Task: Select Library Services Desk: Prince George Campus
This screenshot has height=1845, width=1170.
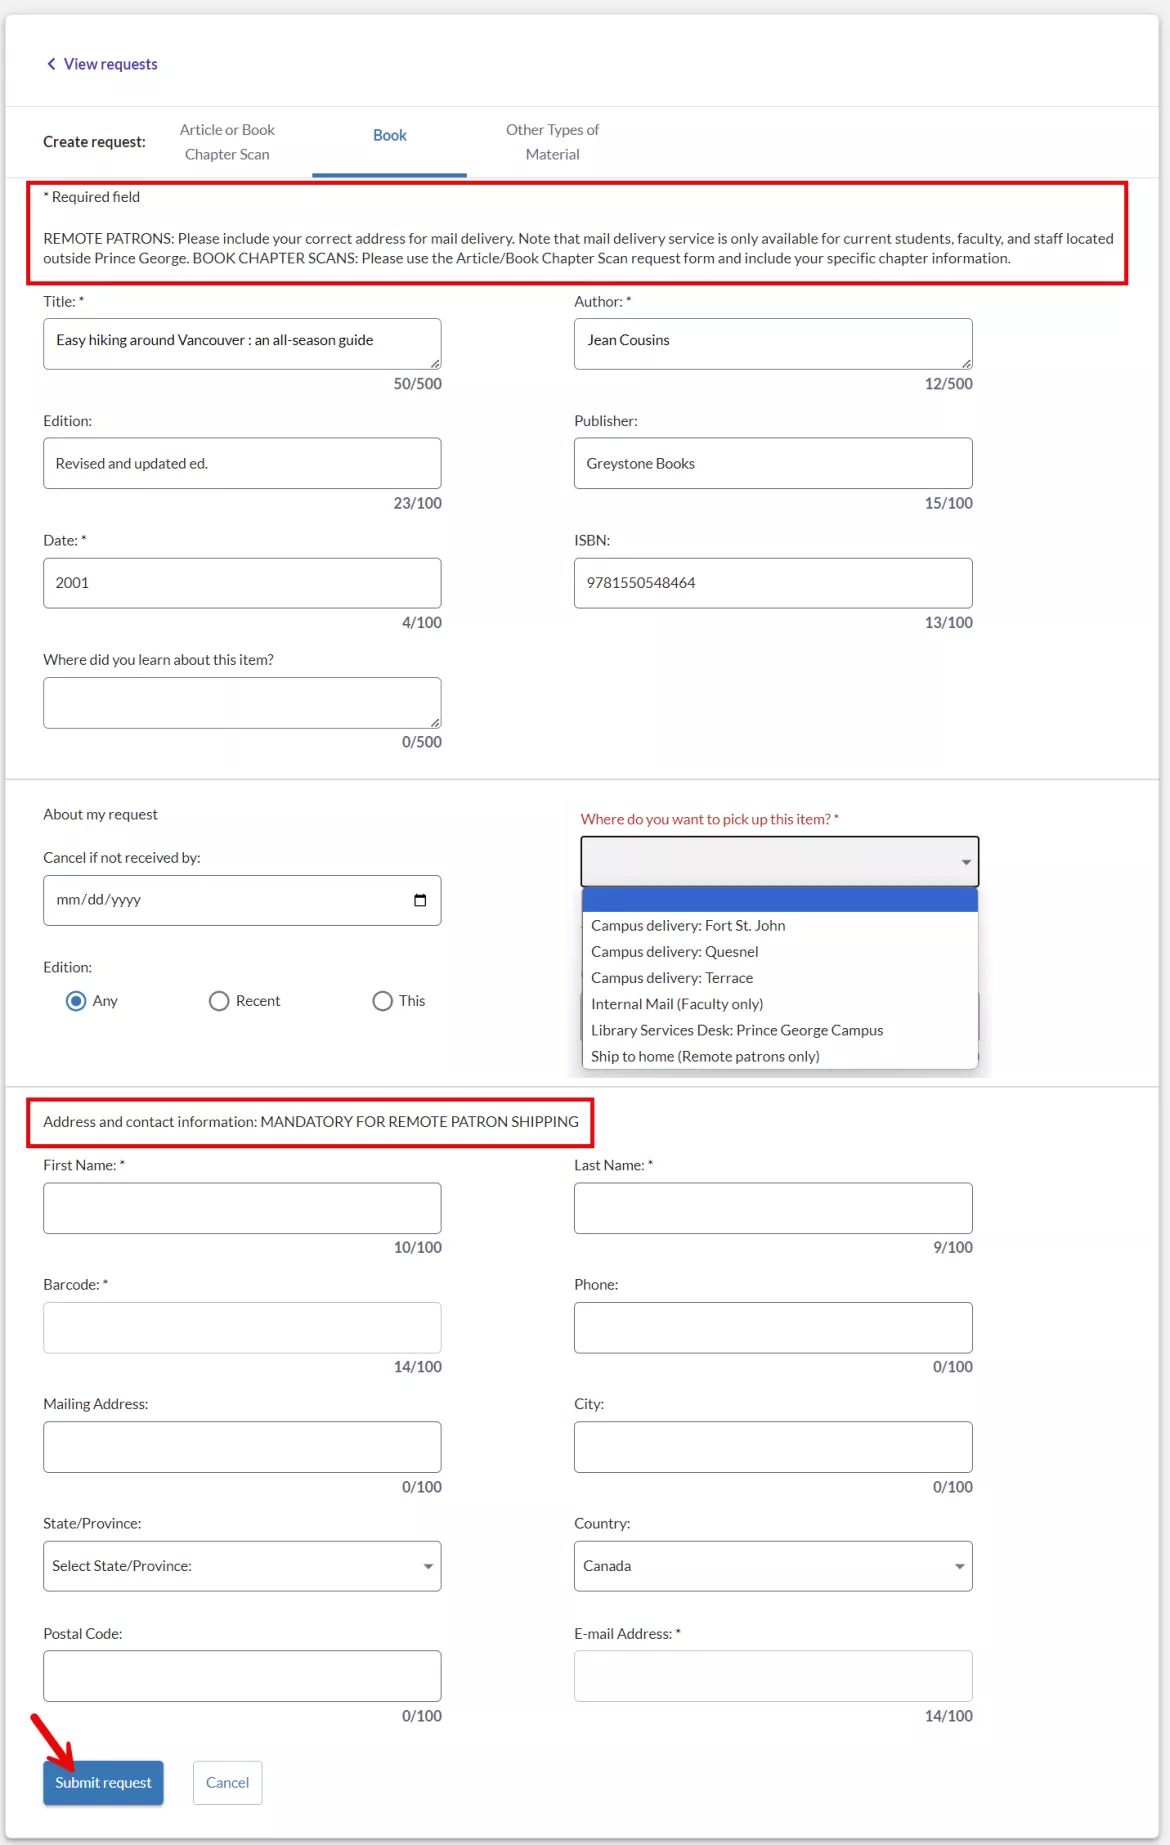Action: (780, 1029)
